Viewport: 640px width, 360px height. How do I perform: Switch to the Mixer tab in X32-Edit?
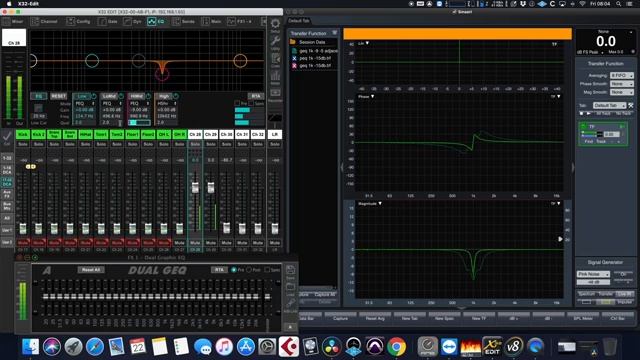[13, 21]
